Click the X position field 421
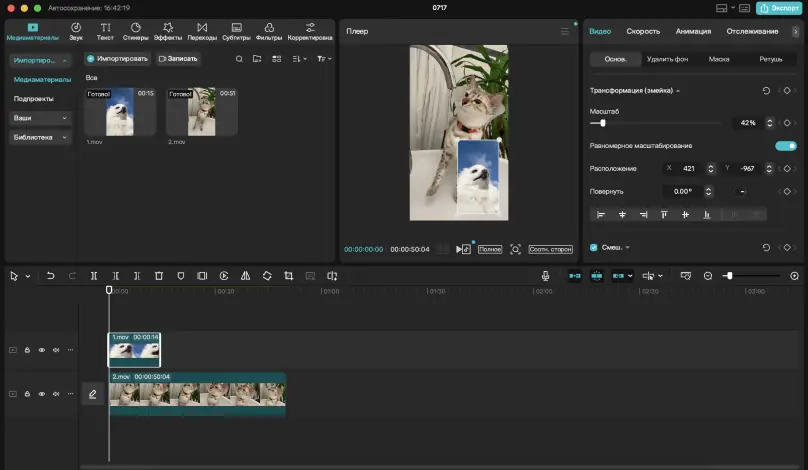This screenshot has width=808, height=470. click(x=688, y=169)
